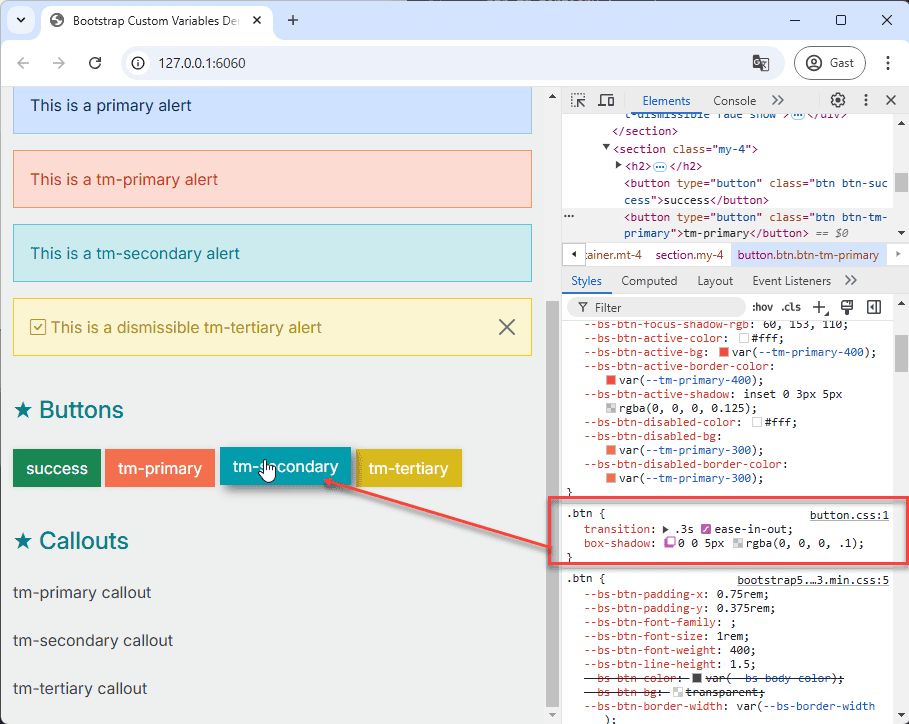Viewport: 909px width, 724px height.
Task: Click the page vertical scrollbar
Action: [552, 502]
